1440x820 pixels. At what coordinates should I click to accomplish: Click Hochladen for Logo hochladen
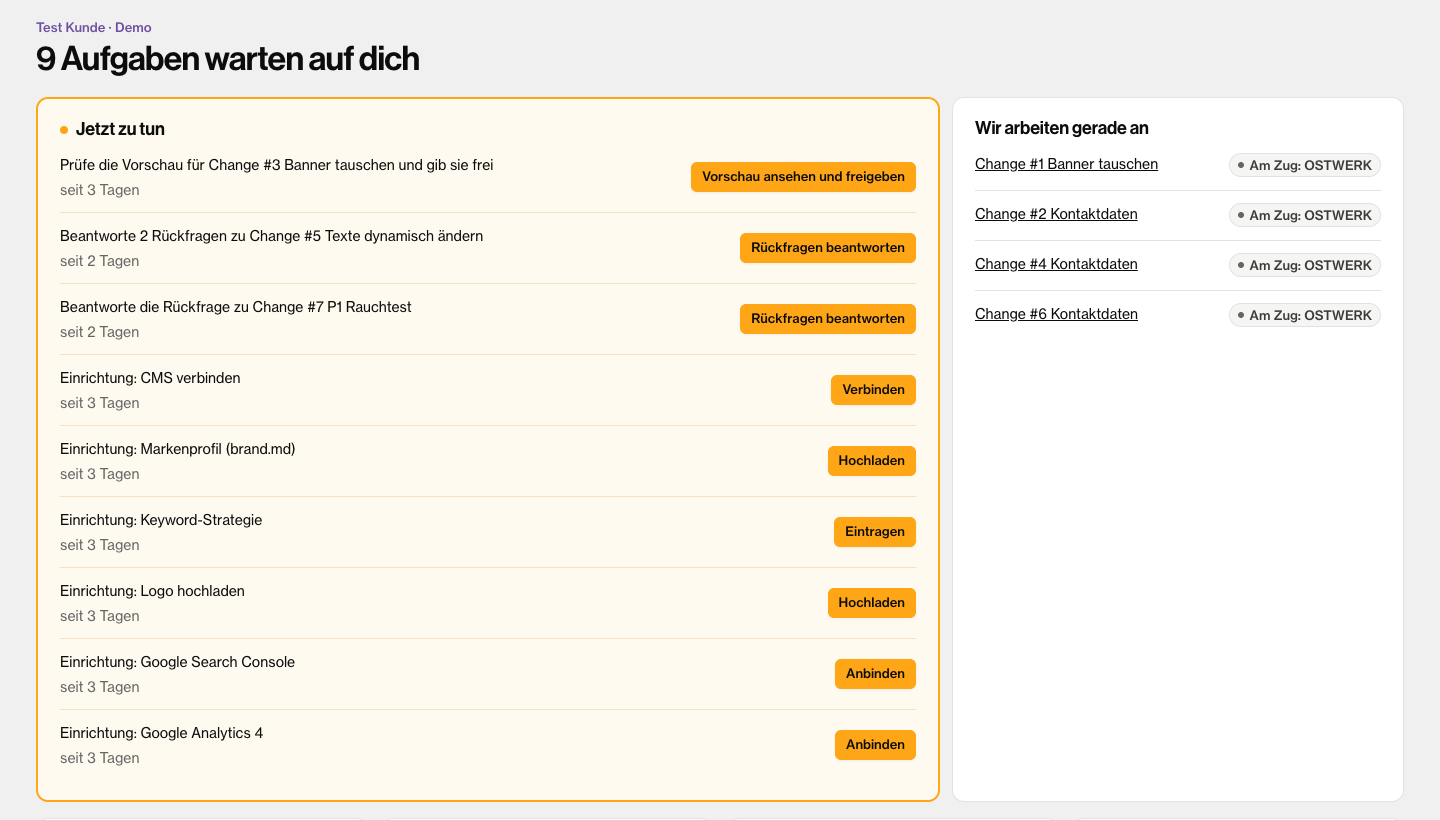pos(871,603)
